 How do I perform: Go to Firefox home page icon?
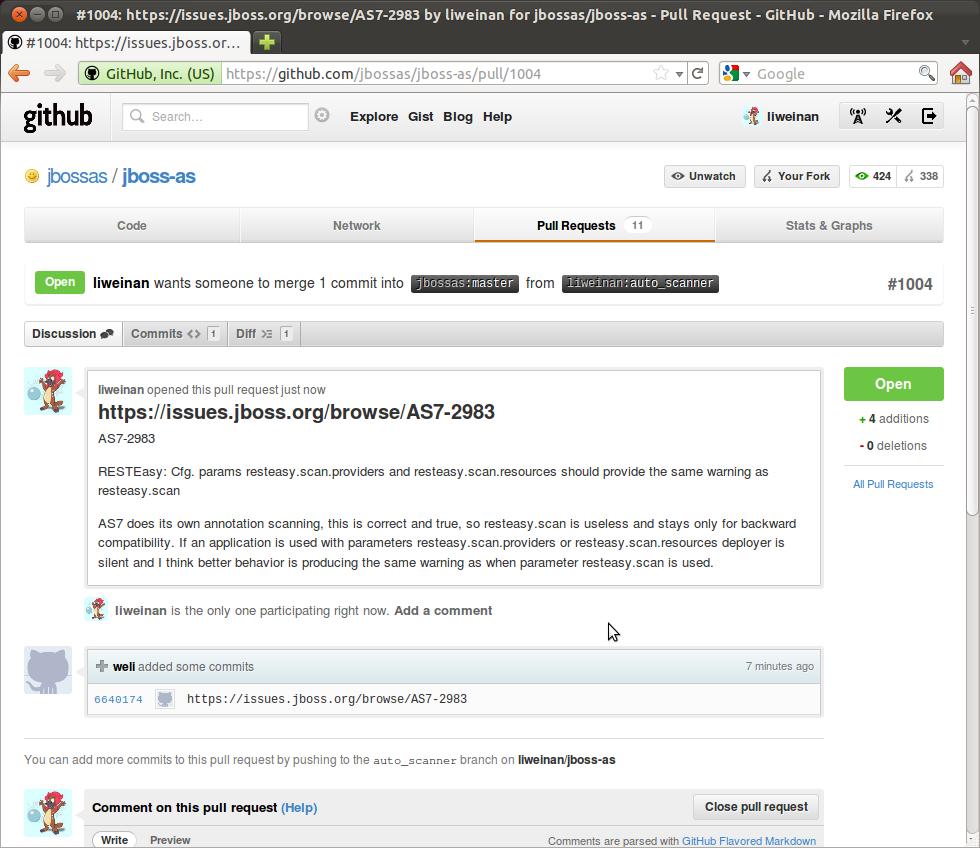pos(961,73)
